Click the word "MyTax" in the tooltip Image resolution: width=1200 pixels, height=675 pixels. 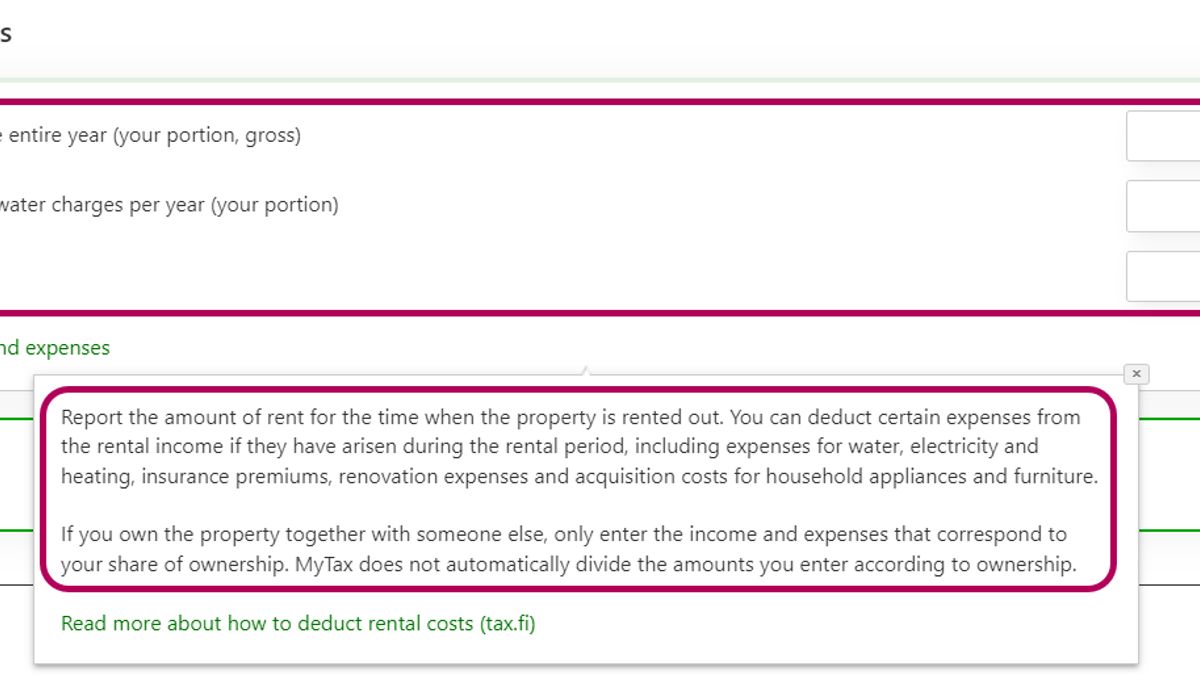[324, 565]
